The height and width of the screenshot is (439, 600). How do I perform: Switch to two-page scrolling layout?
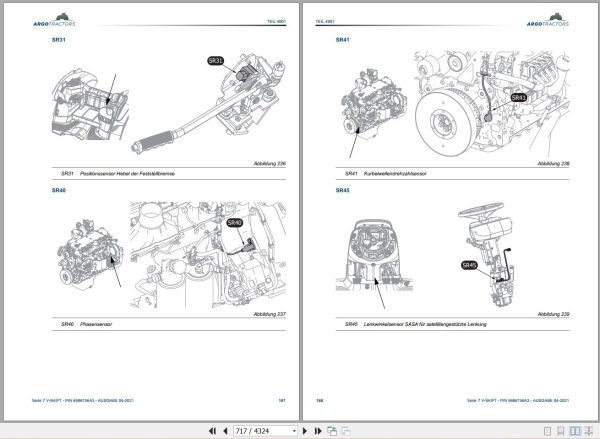click(x=589, y=431)
